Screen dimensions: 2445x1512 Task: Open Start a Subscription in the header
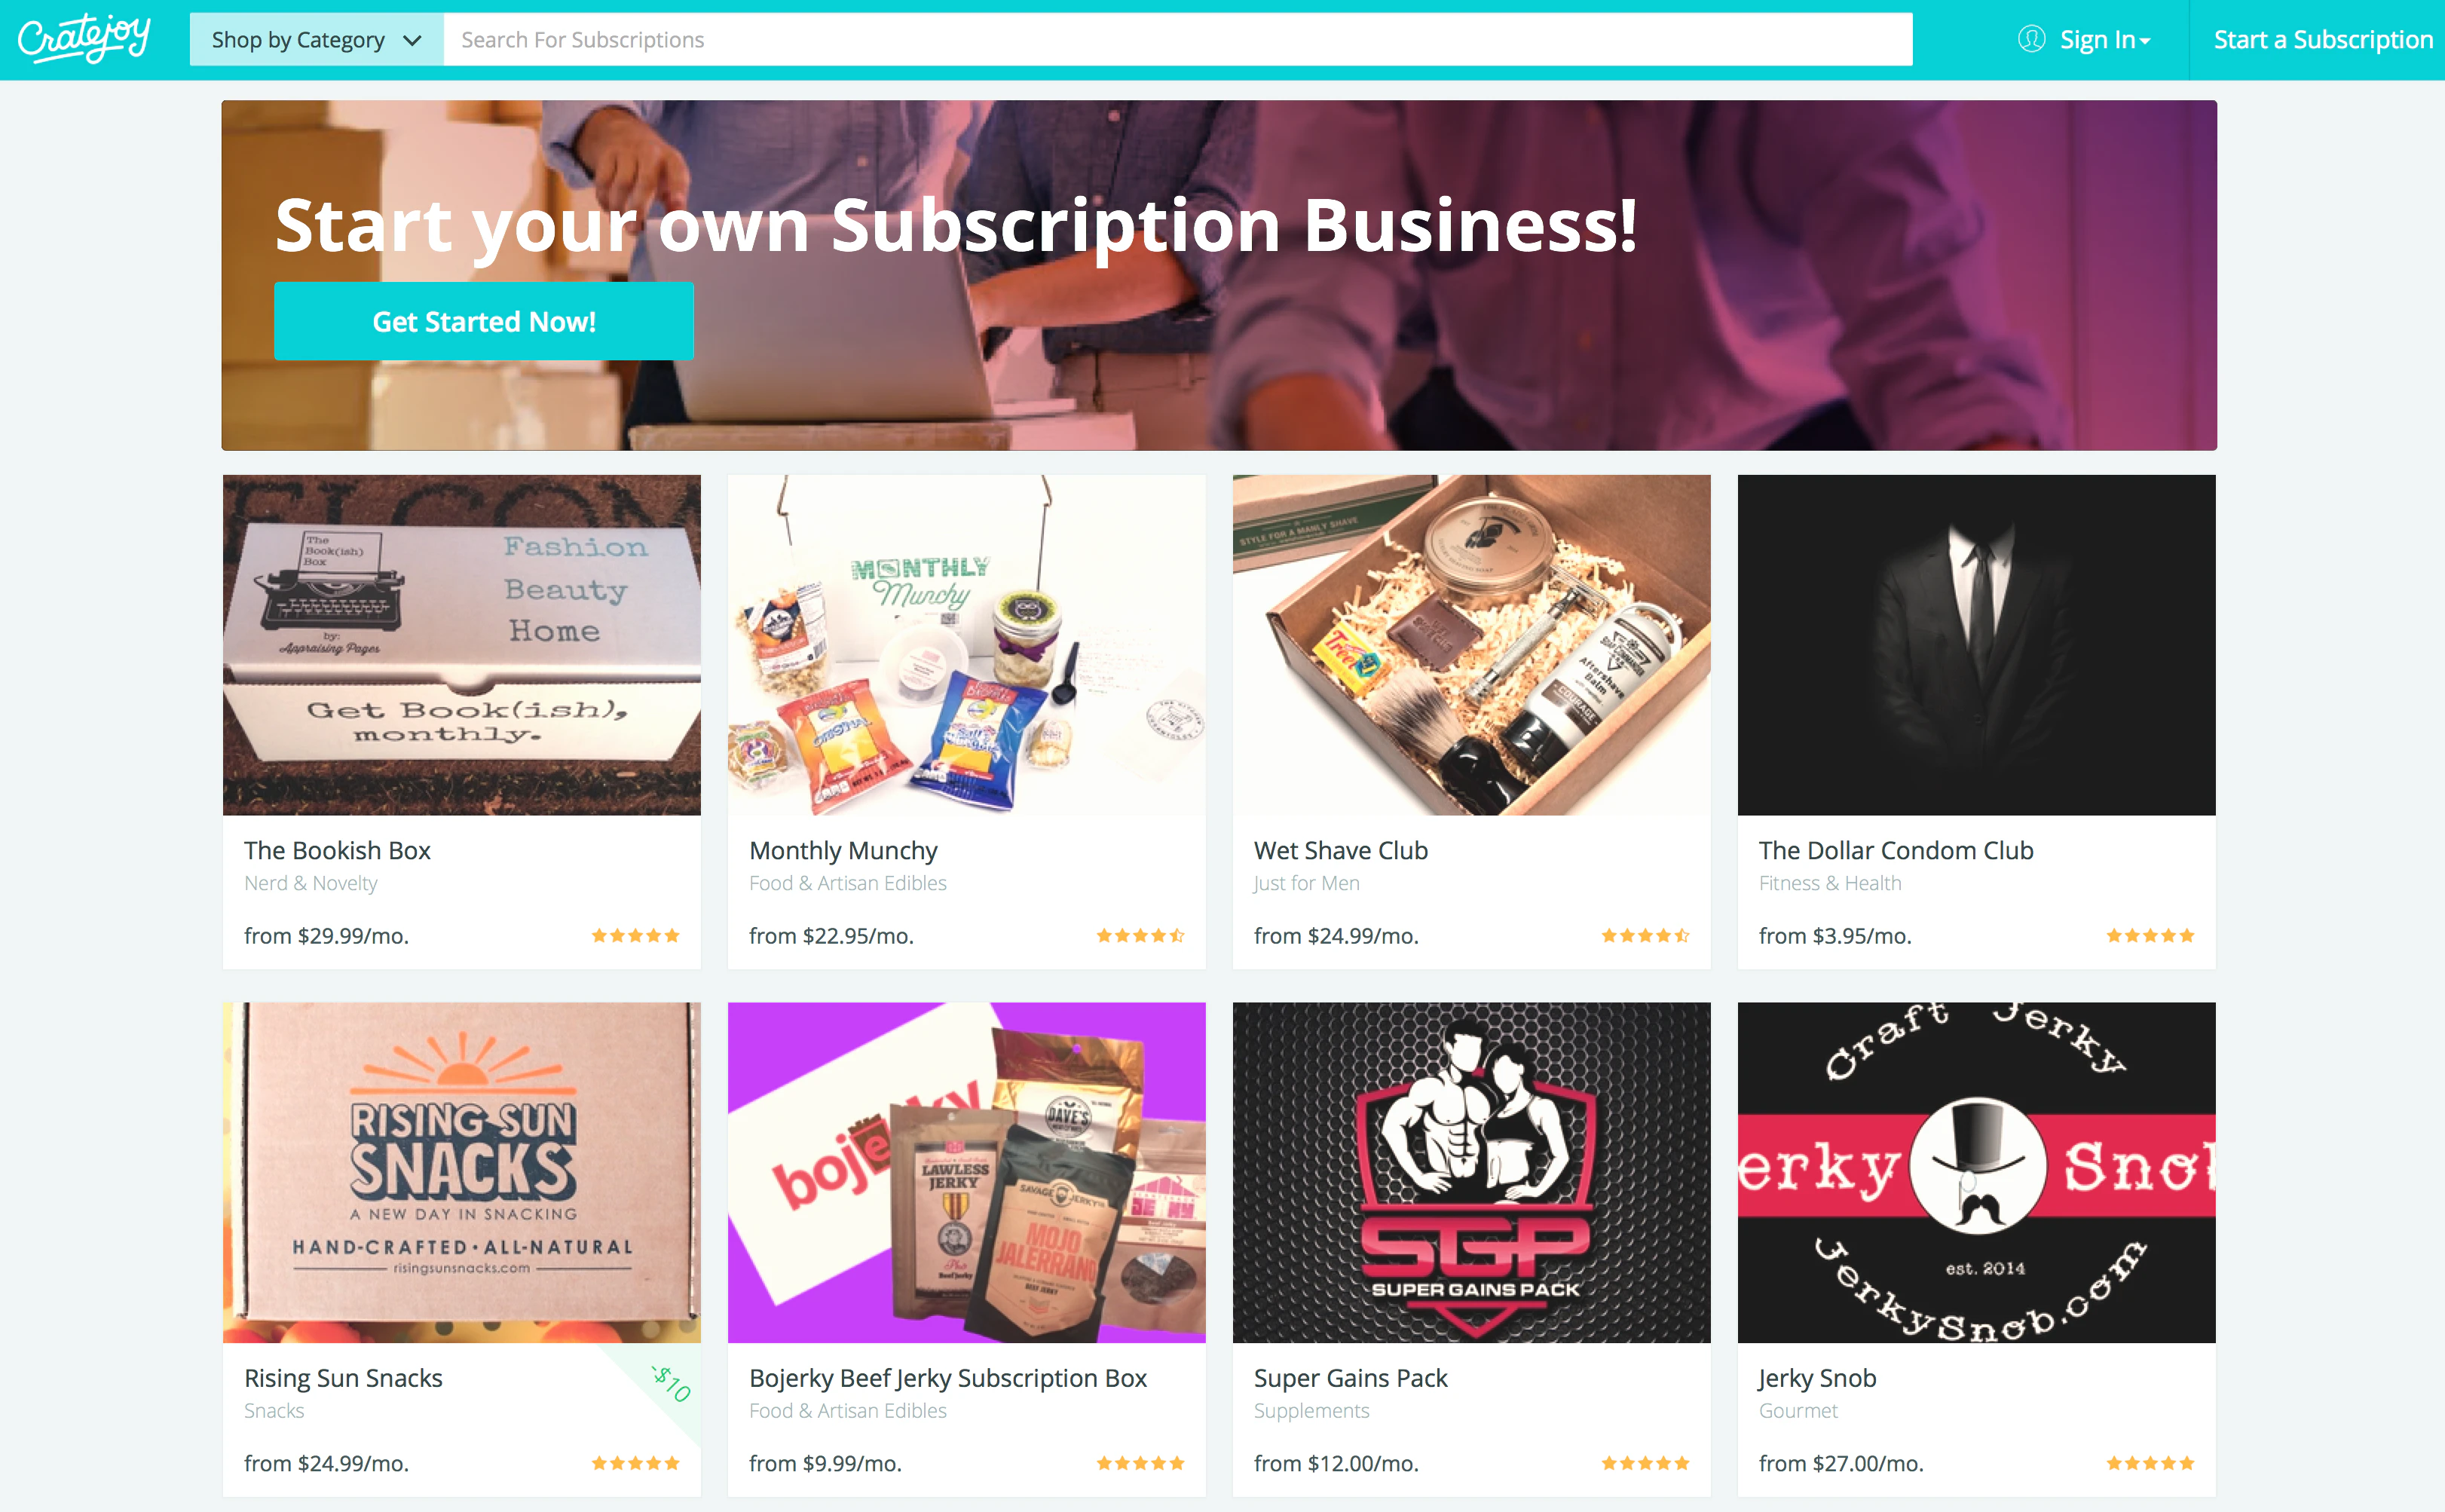[2323, 40]
